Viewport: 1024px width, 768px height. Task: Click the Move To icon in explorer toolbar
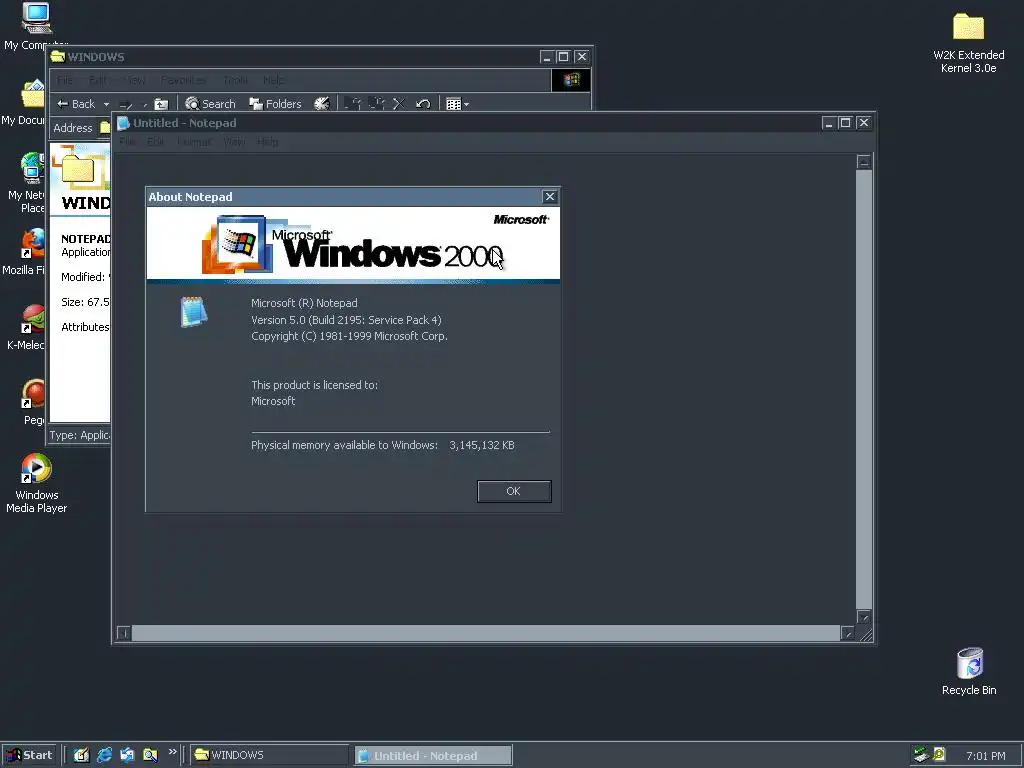353,104
